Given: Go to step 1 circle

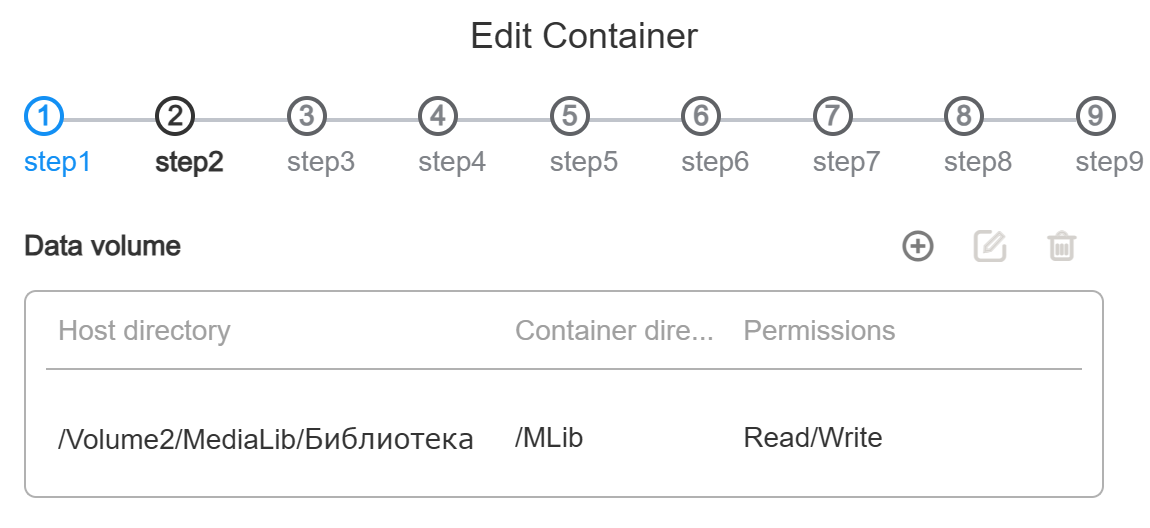Looking at the screenshot, I should click(44, 117).
